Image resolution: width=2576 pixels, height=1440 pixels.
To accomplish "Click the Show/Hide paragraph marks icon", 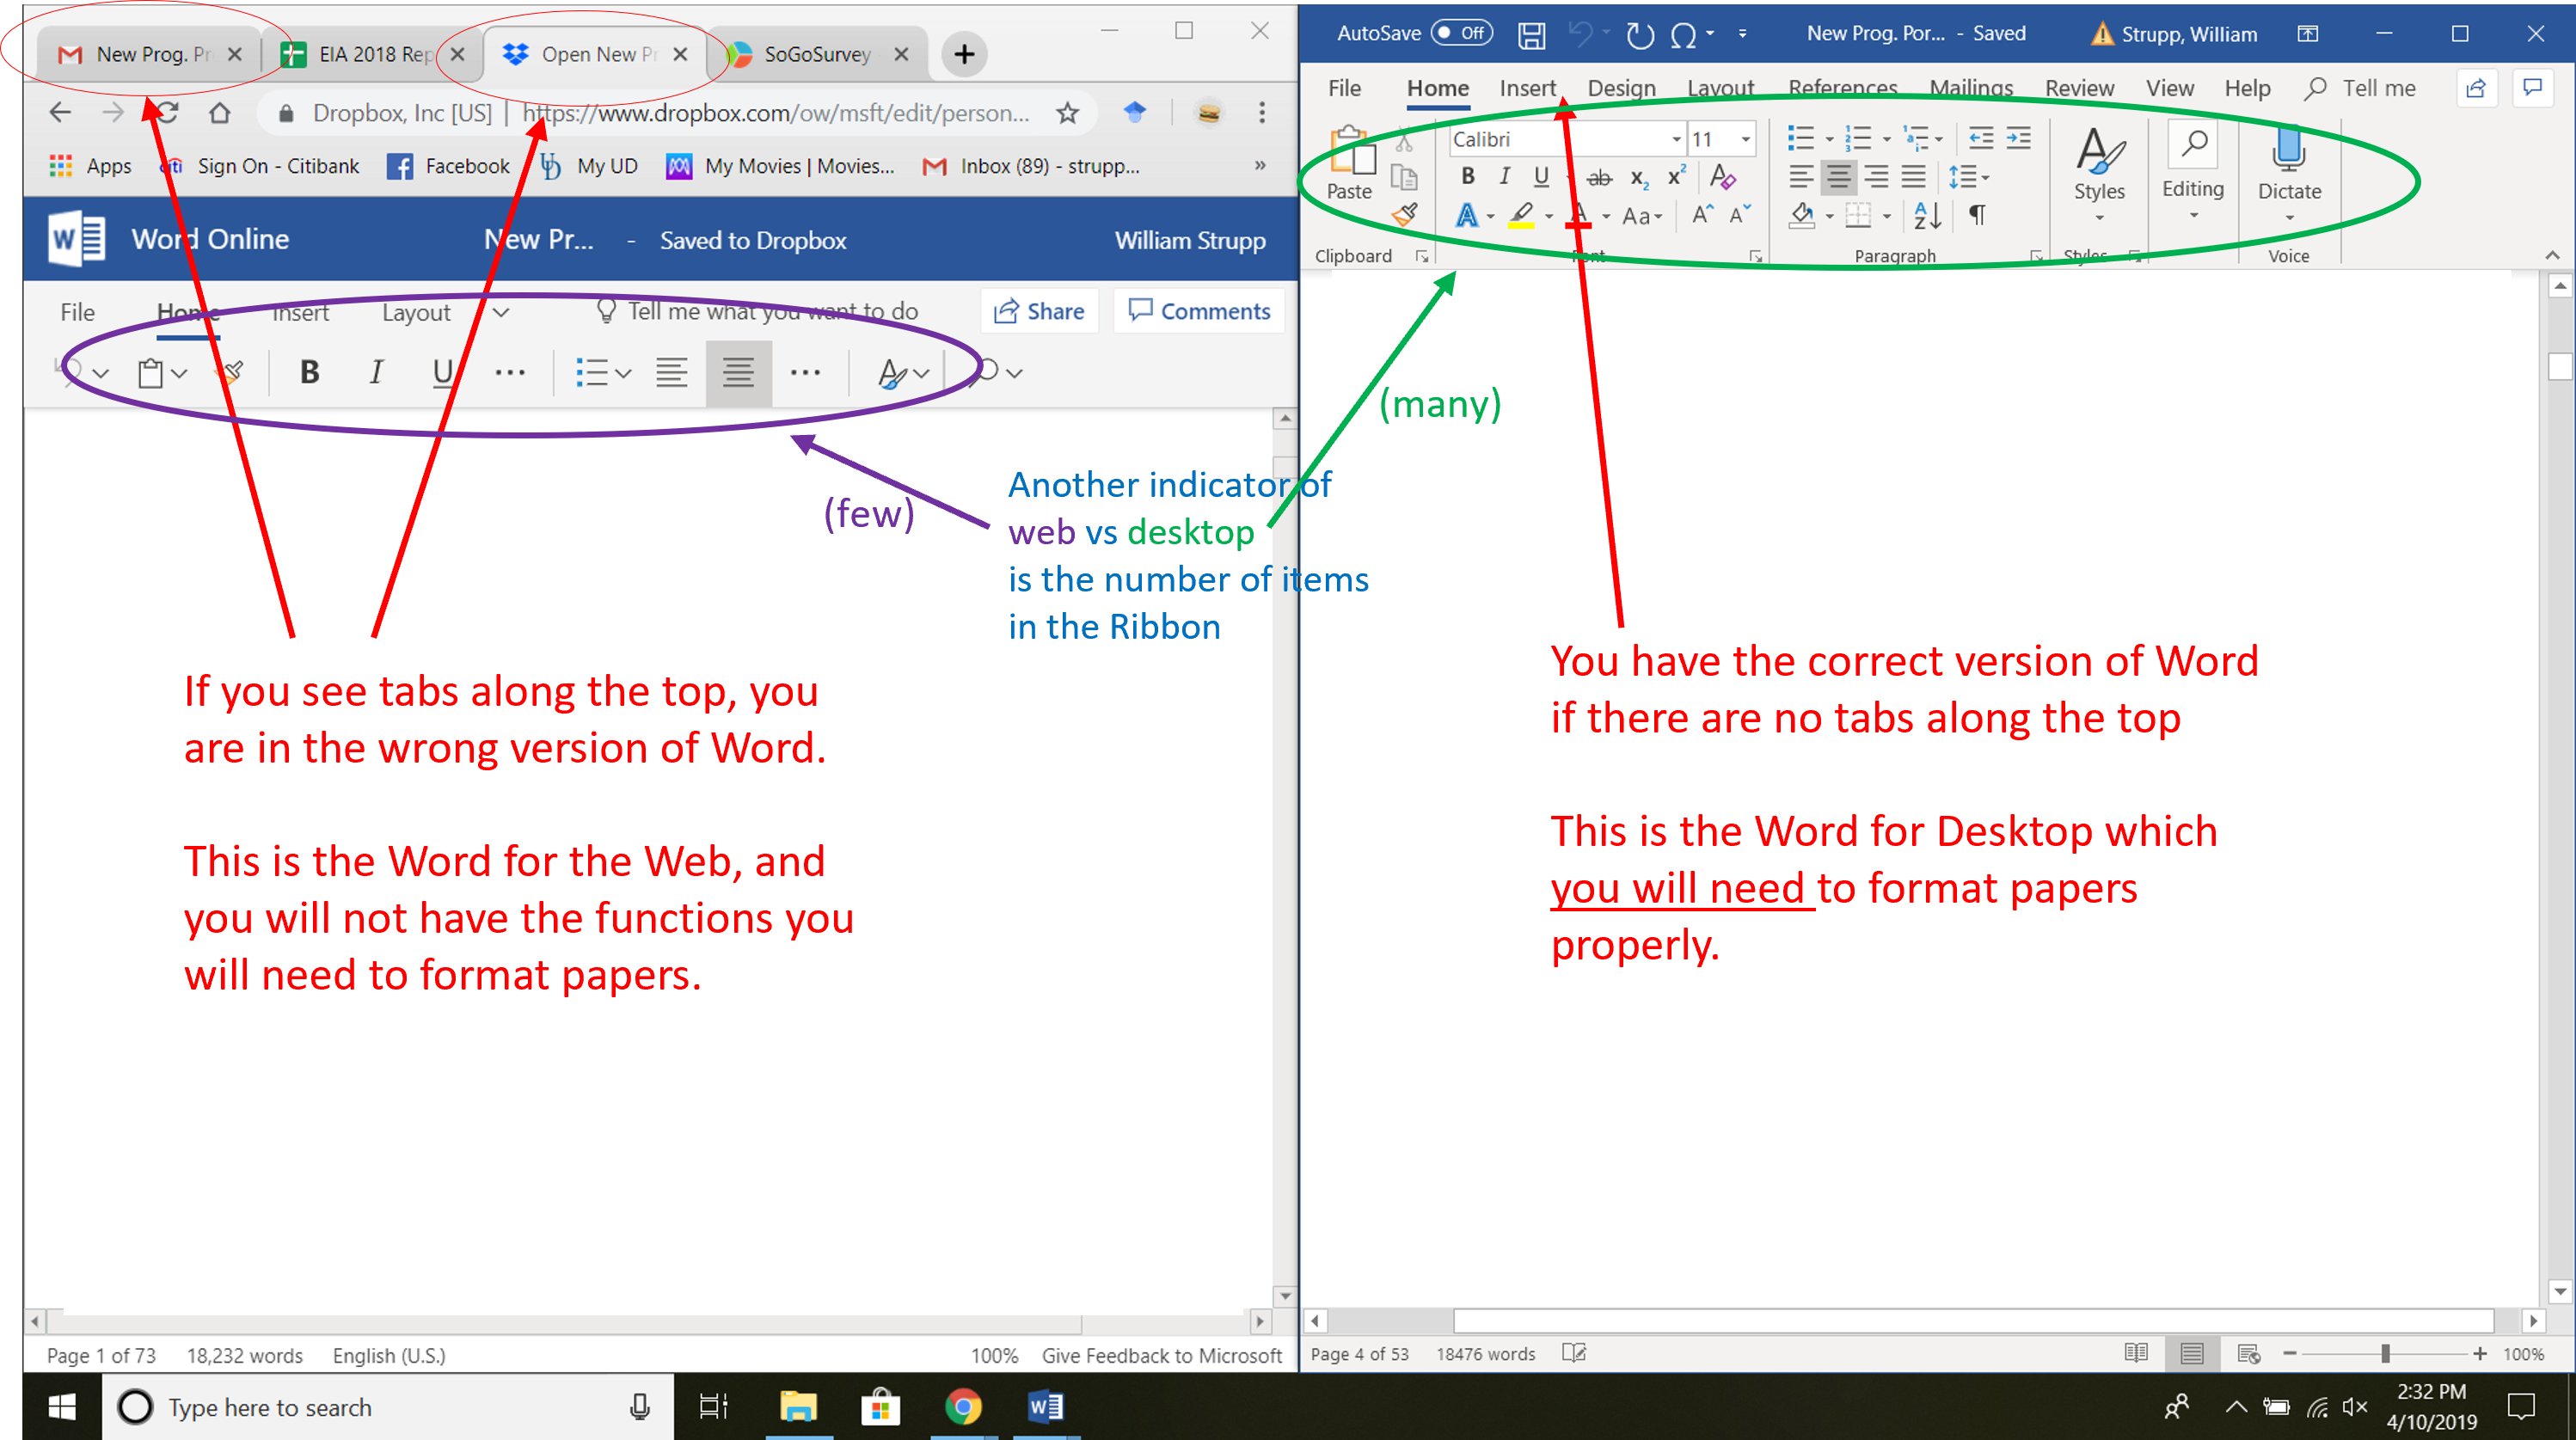I will (x=1977, y=215).
